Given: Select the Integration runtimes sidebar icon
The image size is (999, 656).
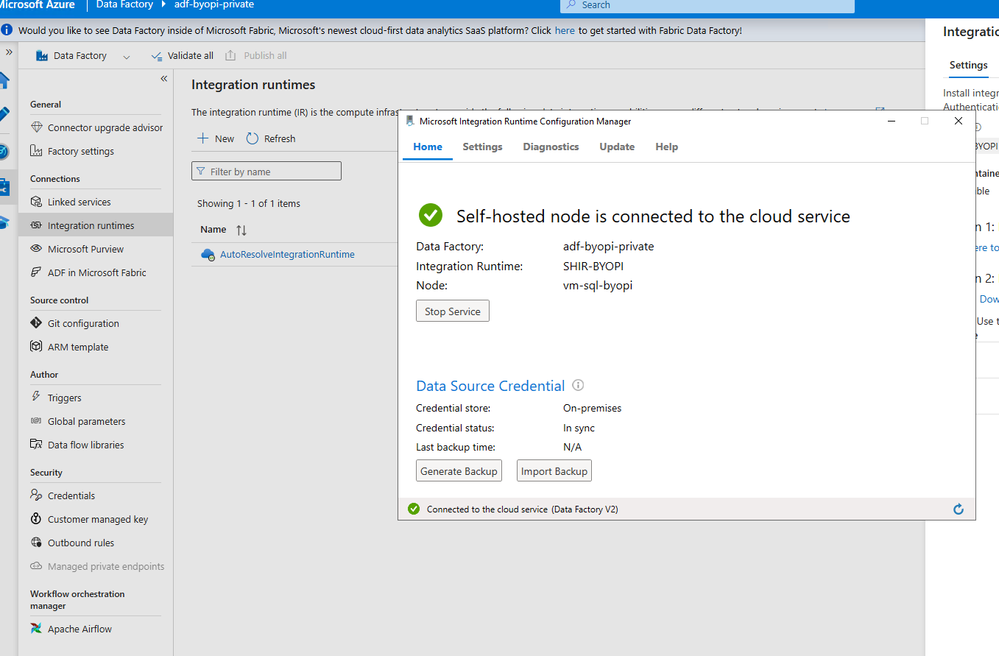Looking at the screenshot, I should point(36,225).
